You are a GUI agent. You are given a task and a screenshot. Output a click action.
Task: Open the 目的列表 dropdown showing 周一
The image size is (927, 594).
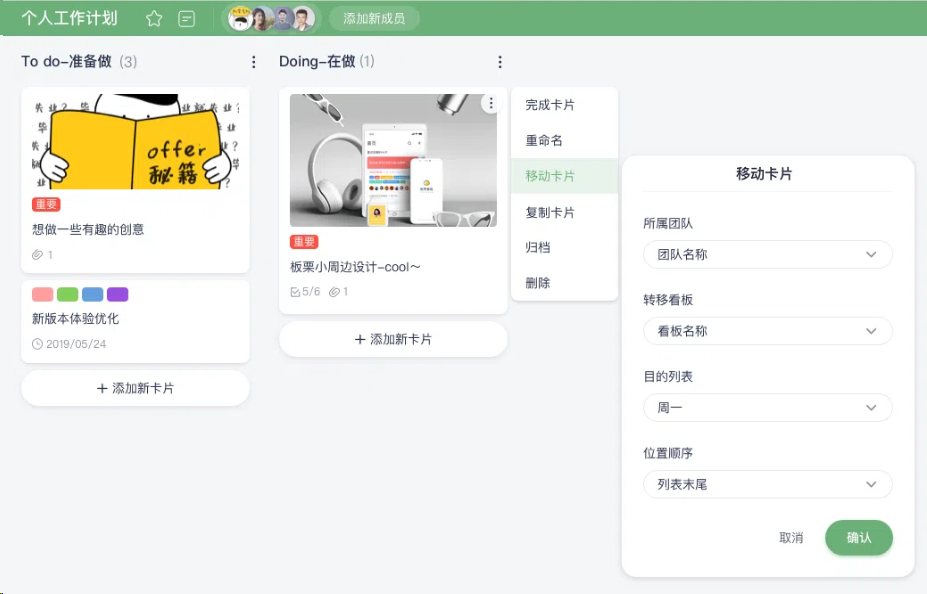(767, 408)
